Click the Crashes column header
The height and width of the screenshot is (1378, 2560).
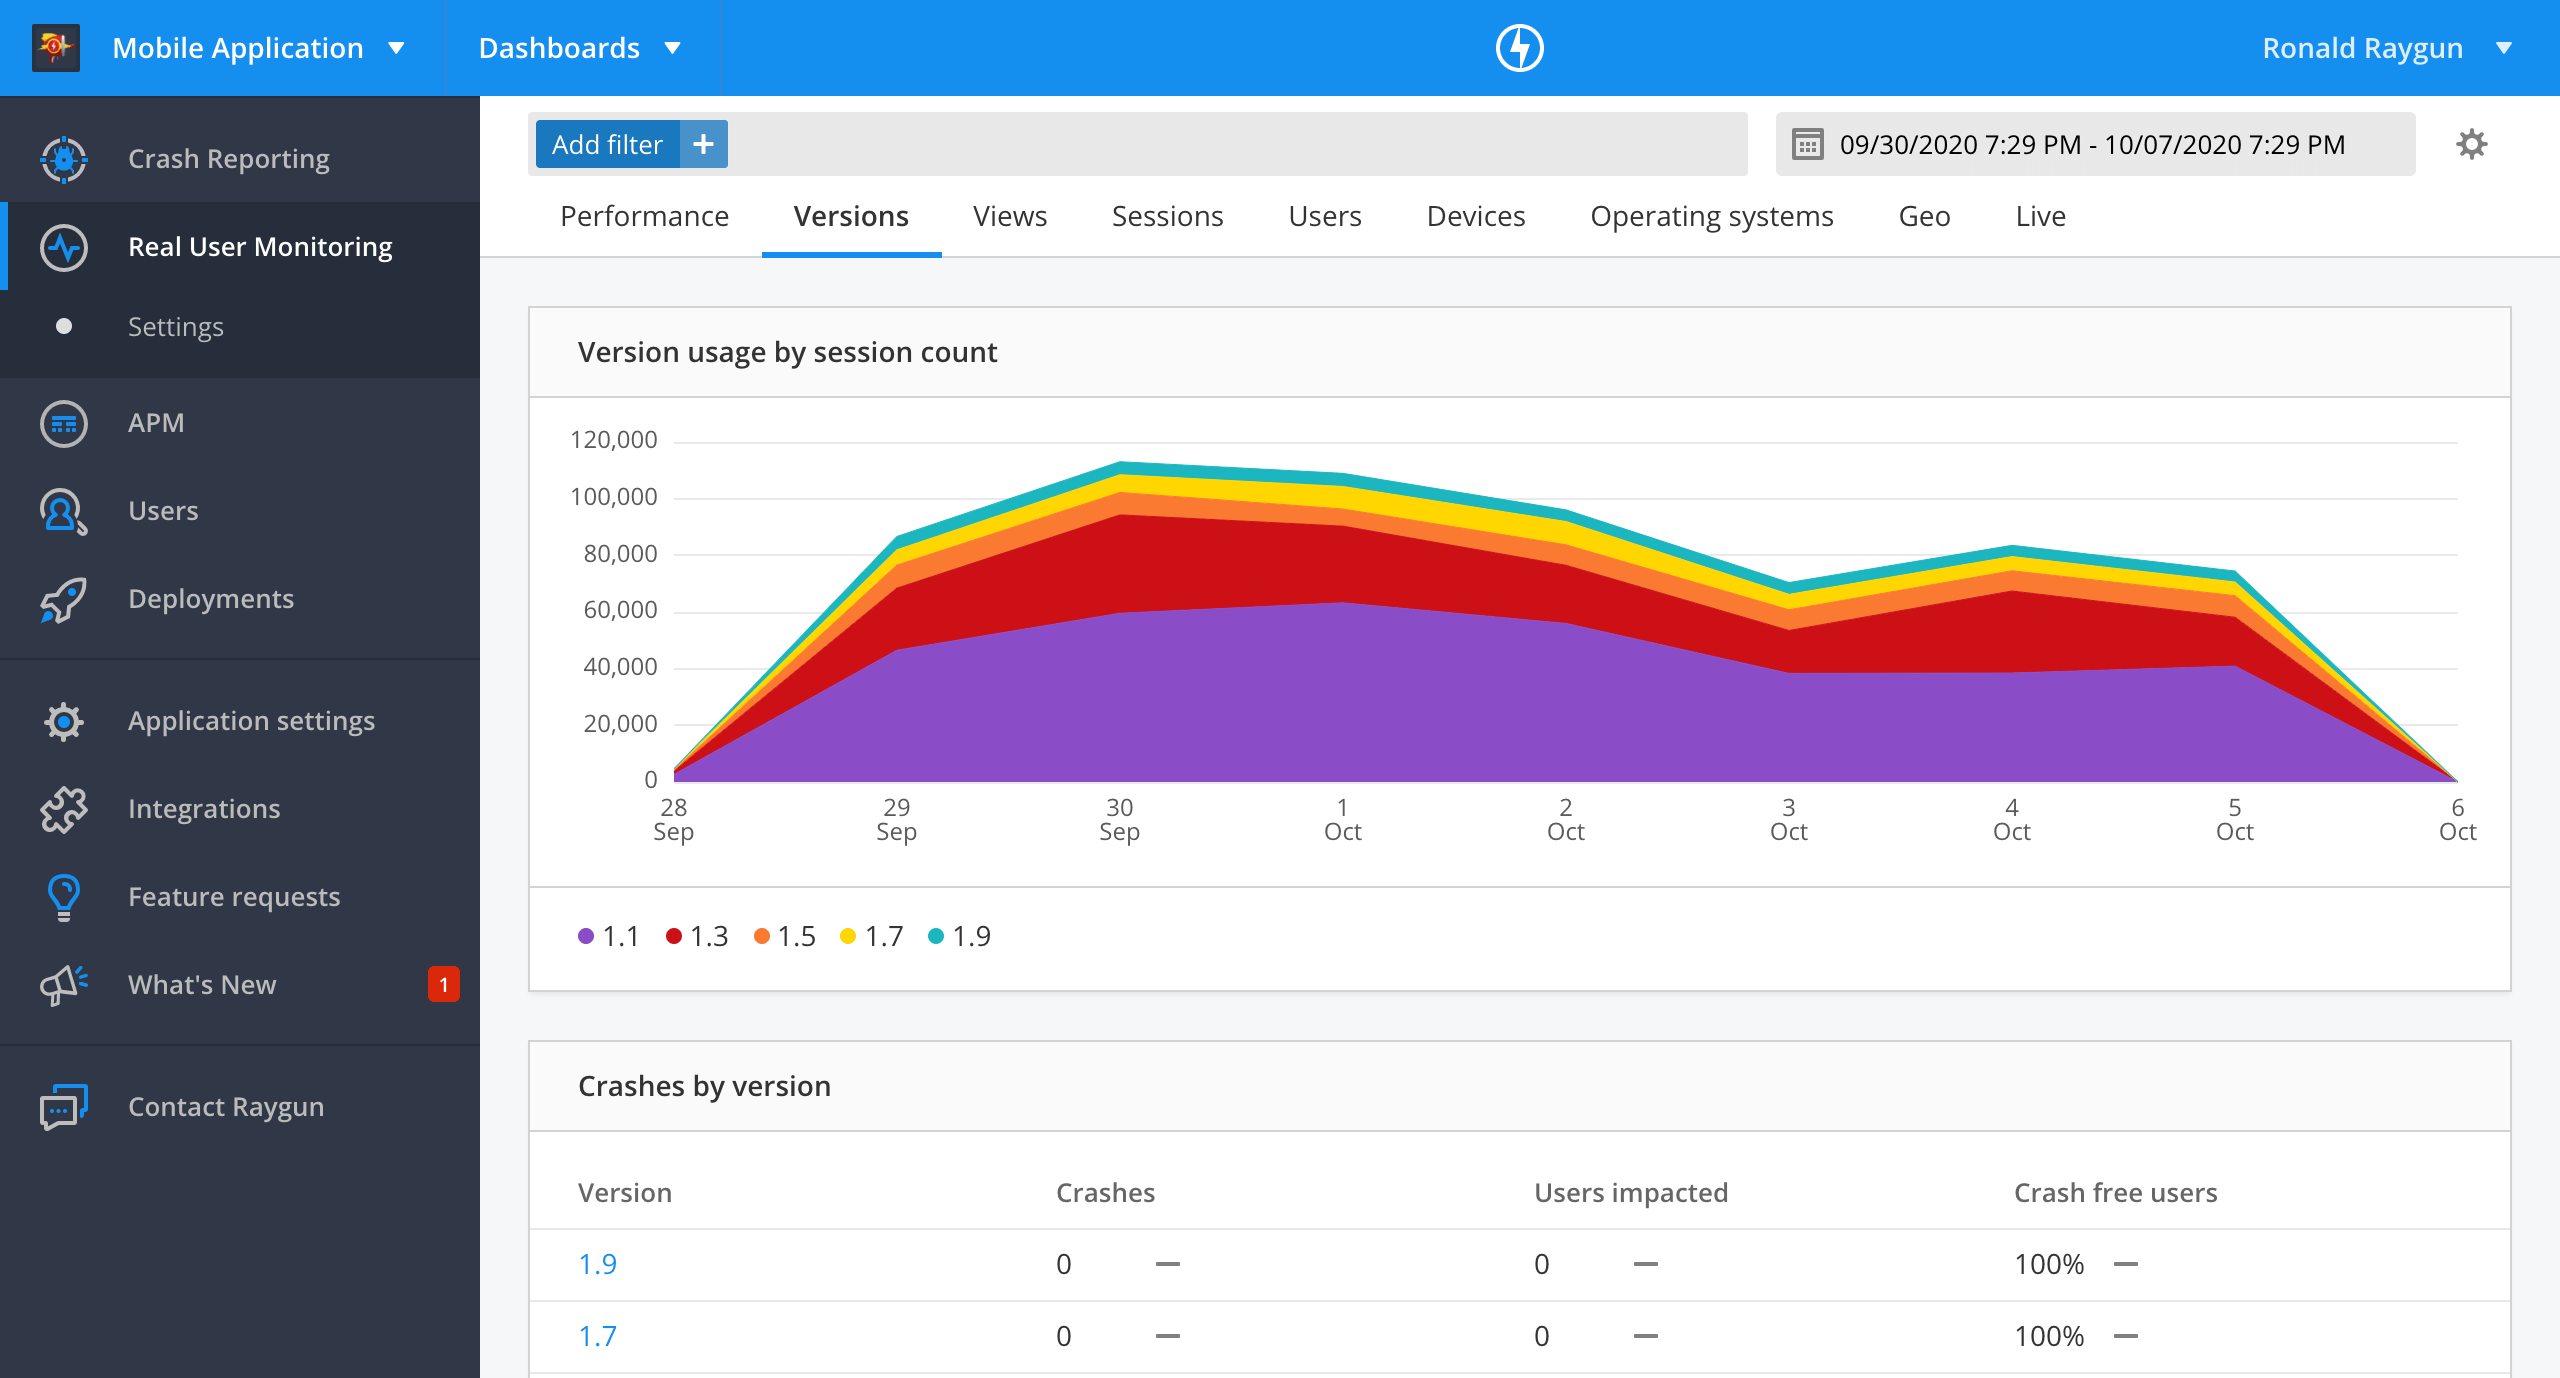point(1105,1193)
